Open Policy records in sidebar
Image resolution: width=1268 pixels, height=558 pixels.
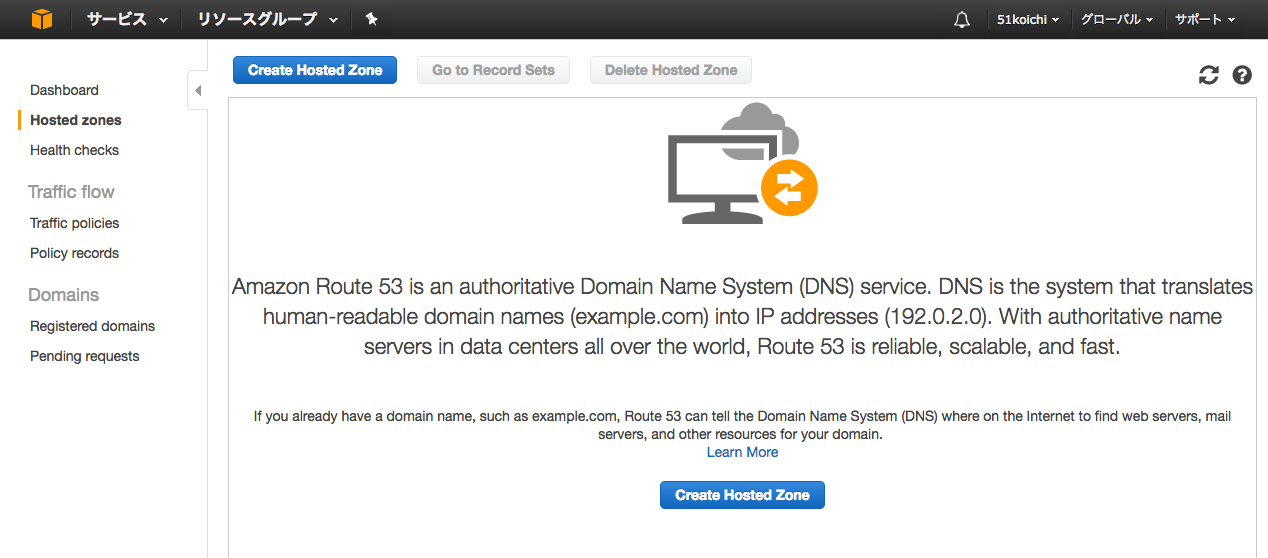pos(74,253)
